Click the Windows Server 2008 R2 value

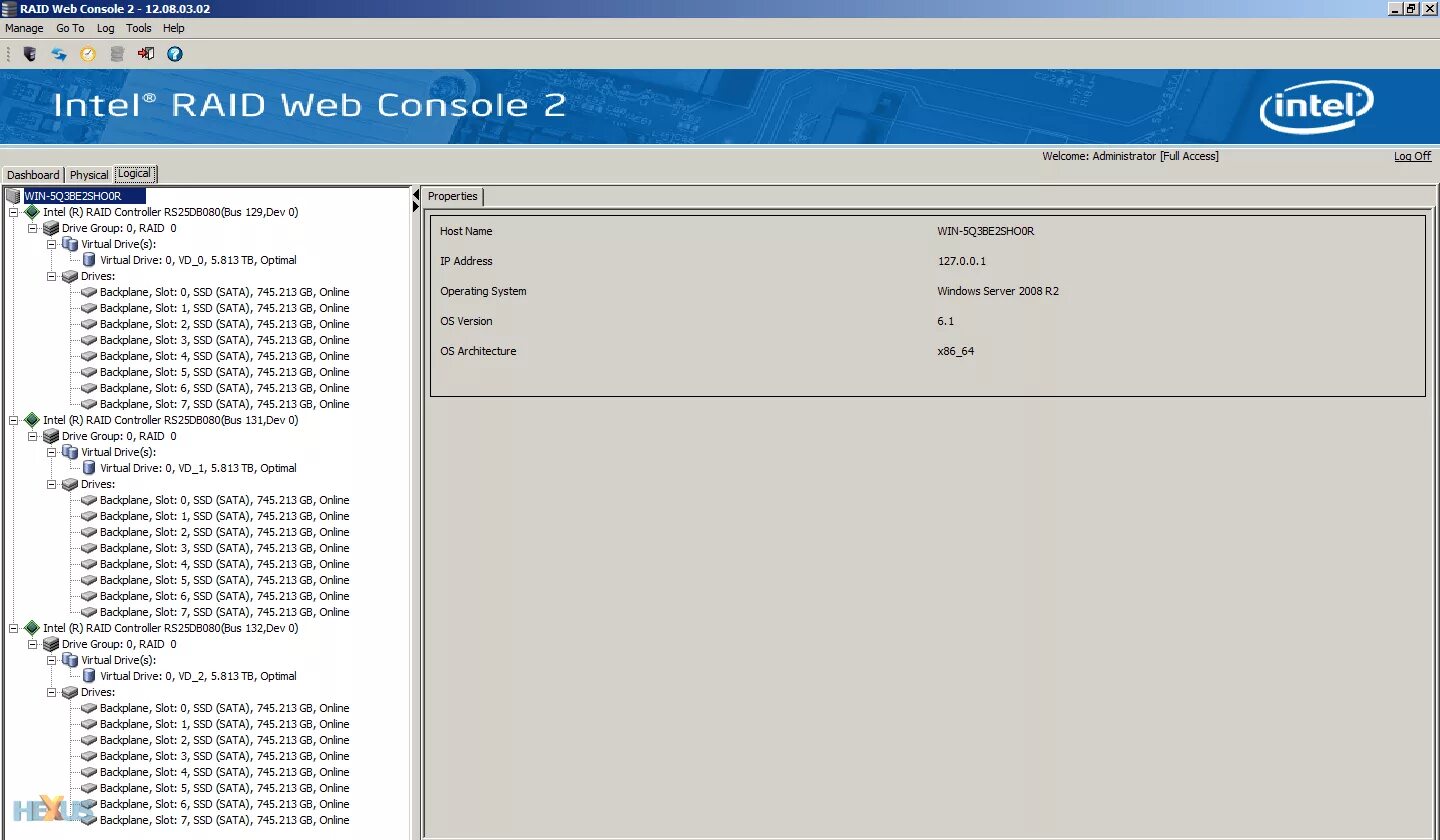998,291
